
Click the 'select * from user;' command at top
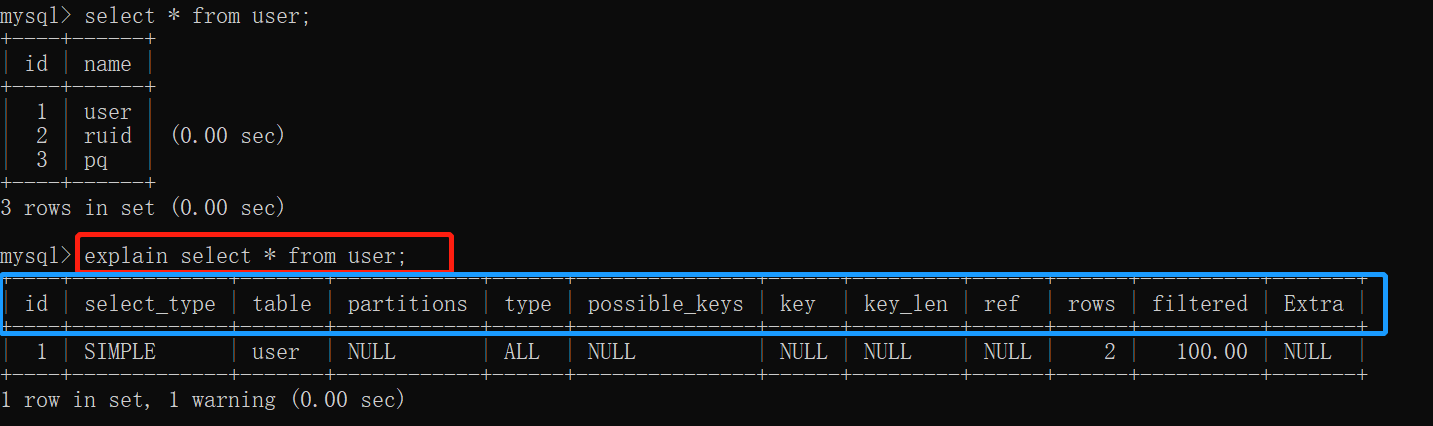[x=192, y=16]
